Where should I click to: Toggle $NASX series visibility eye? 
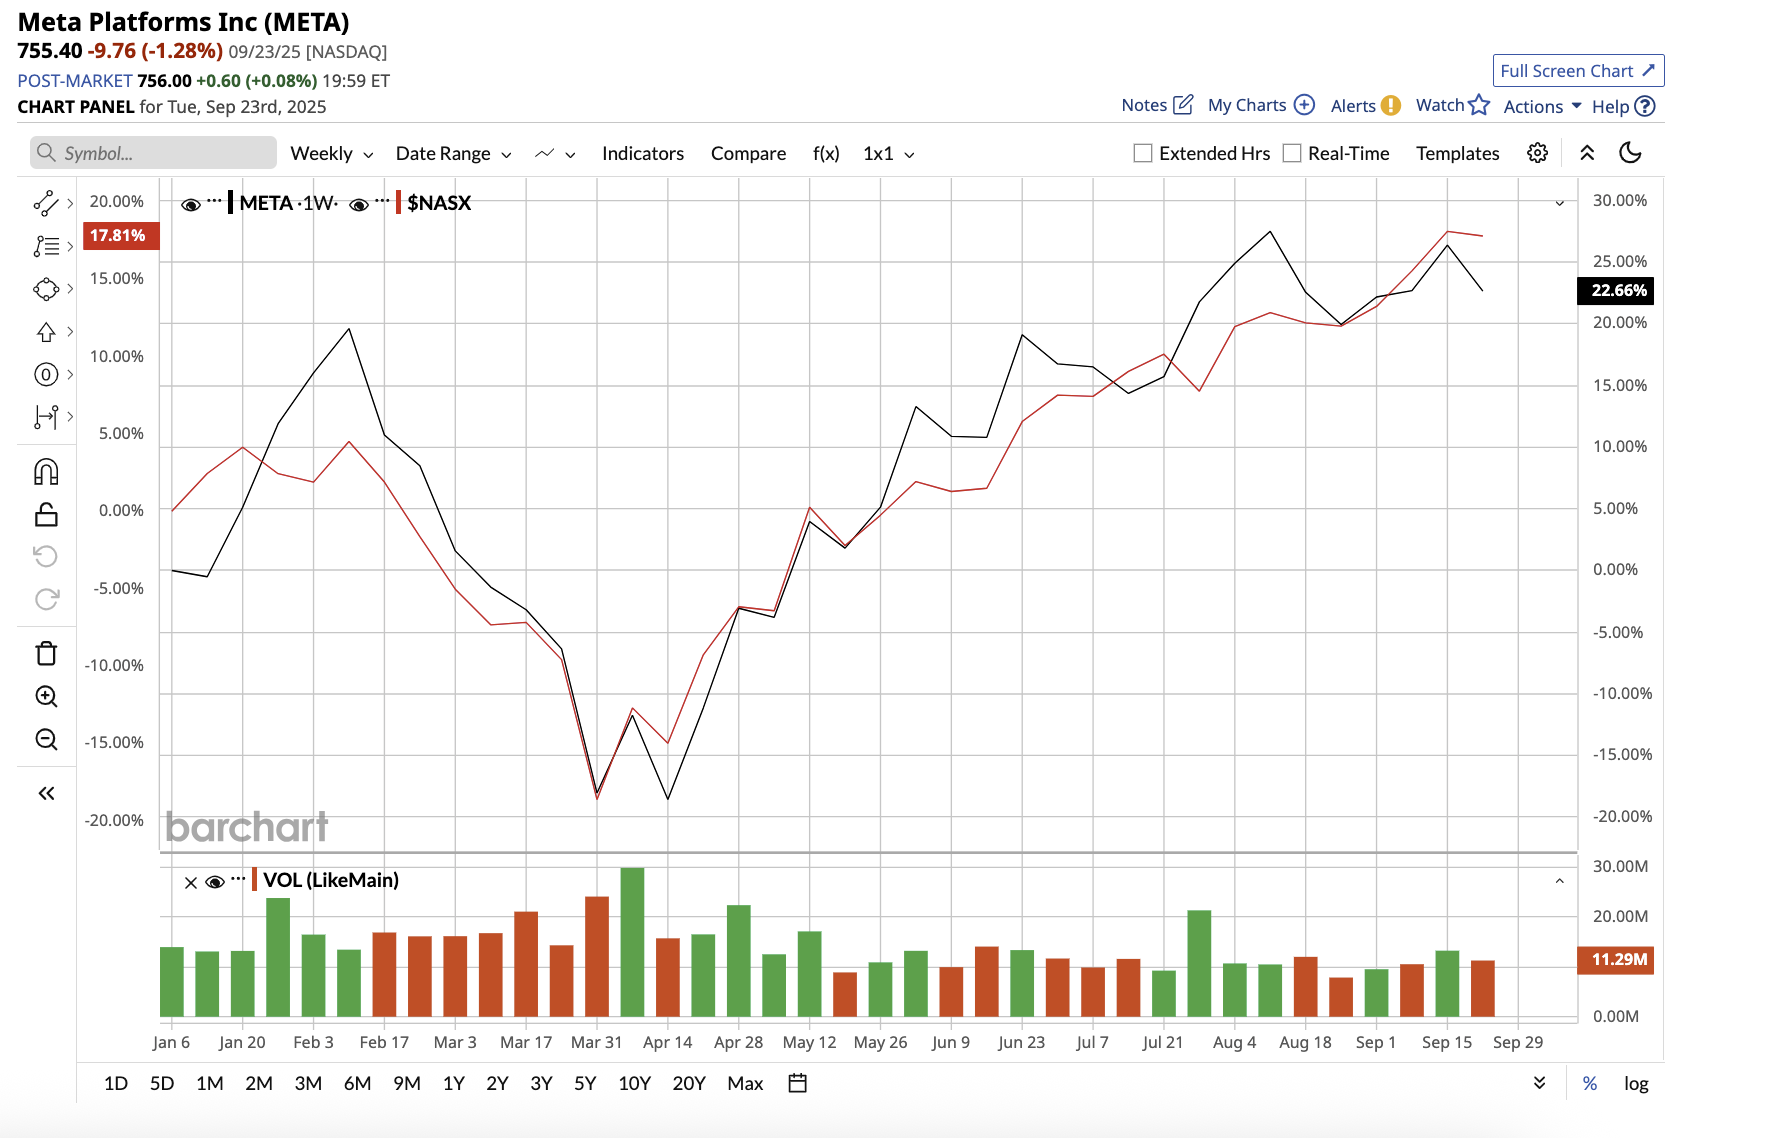(359, 204)
